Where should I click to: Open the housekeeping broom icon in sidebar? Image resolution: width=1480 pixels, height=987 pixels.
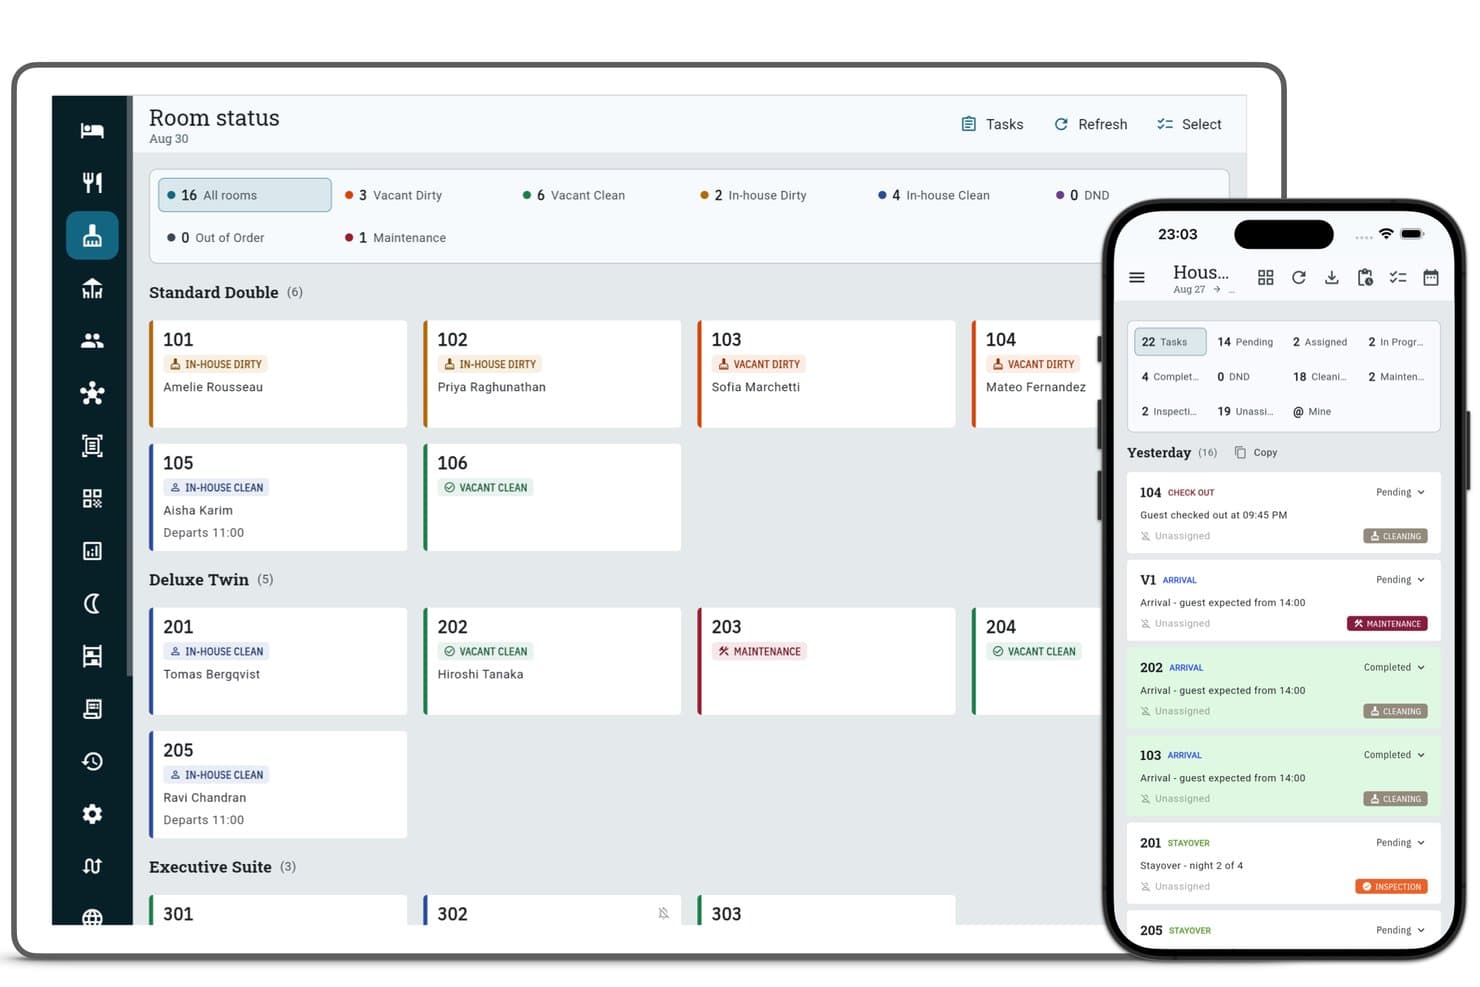coord(92,236)
